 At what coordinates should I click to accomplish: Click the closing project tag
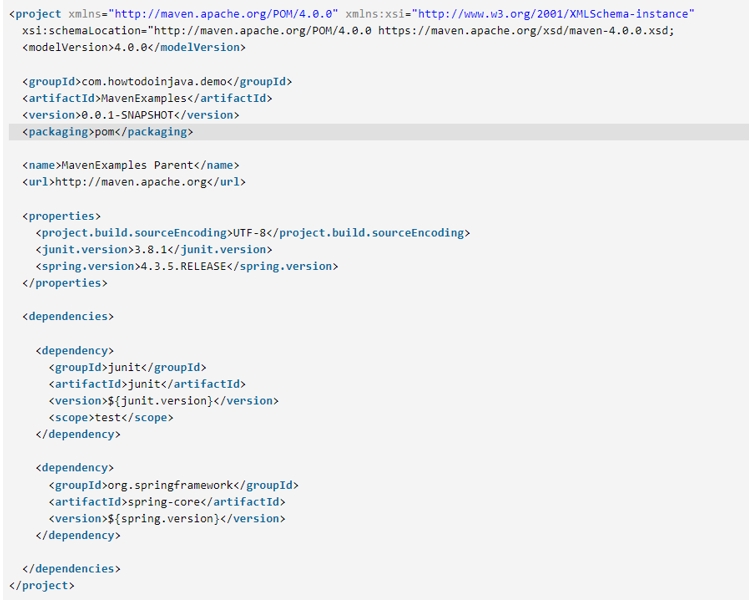[x=42, y=585]
